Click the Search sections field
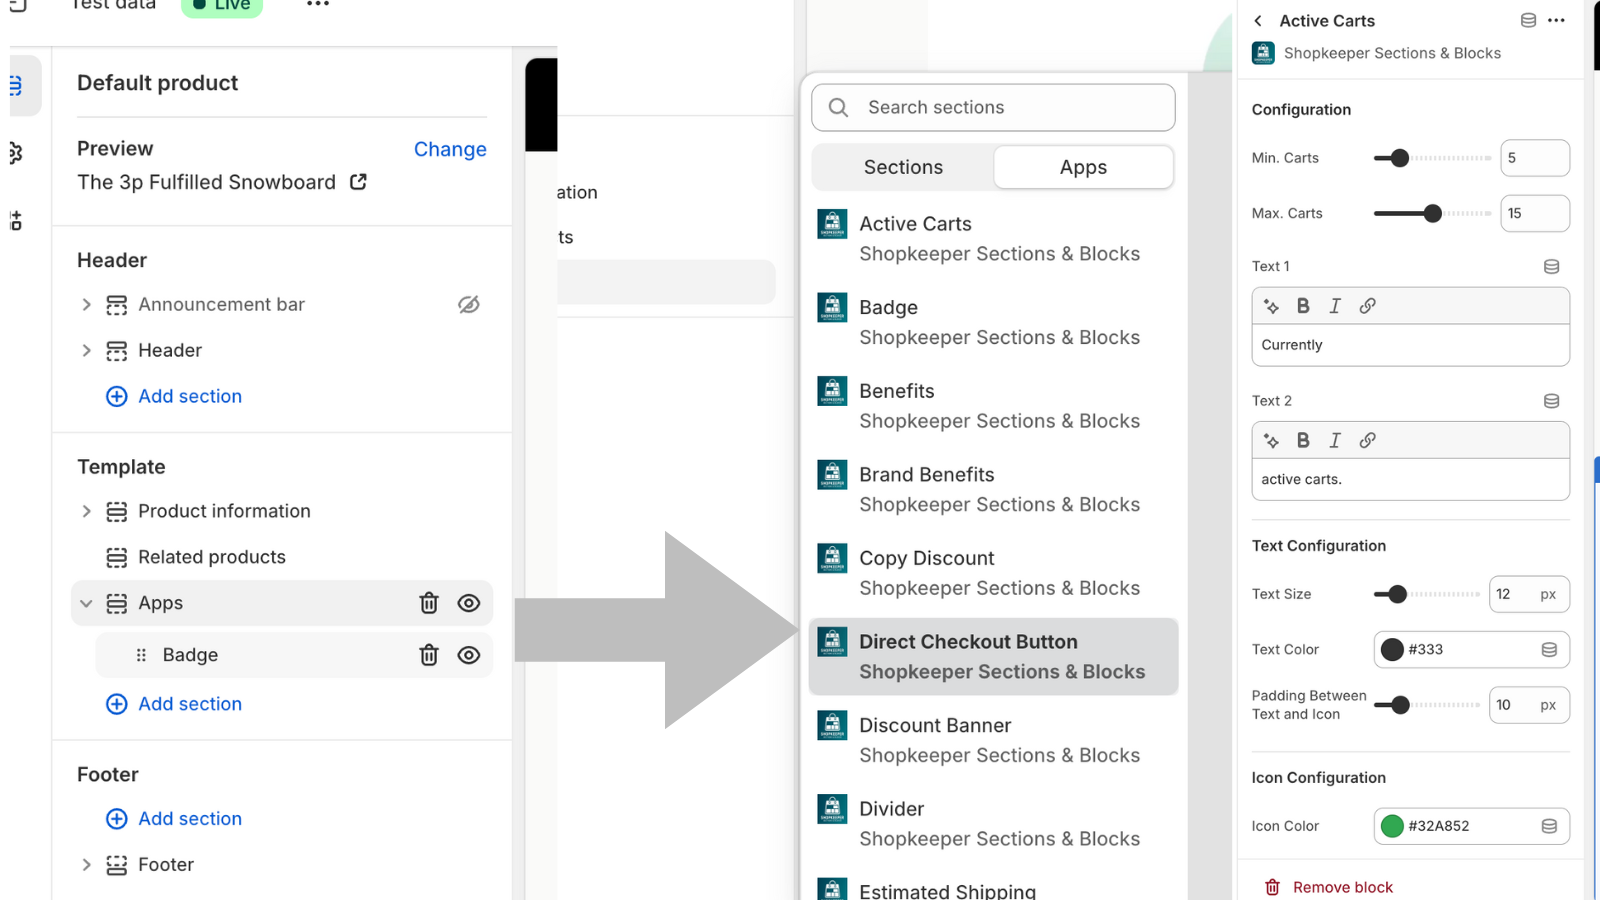1600x900 pixels. click(x=992, y=107)
